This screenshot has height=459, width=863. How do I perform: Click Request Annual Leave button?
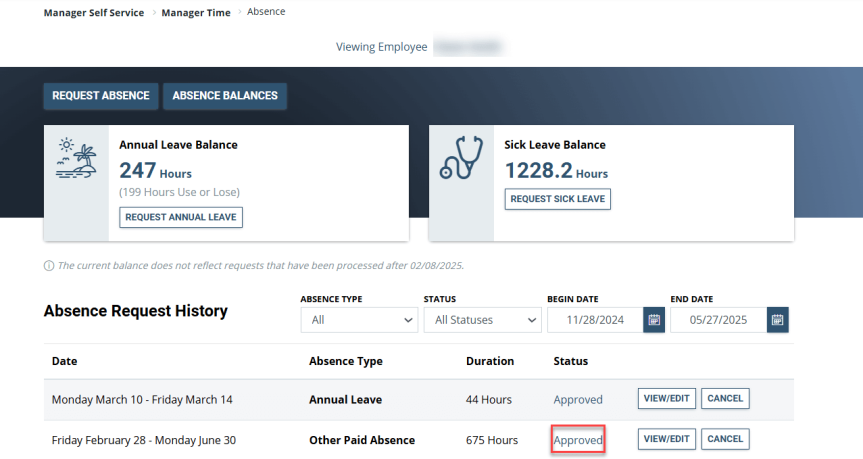pyautogui.click(x=181, y=217)
